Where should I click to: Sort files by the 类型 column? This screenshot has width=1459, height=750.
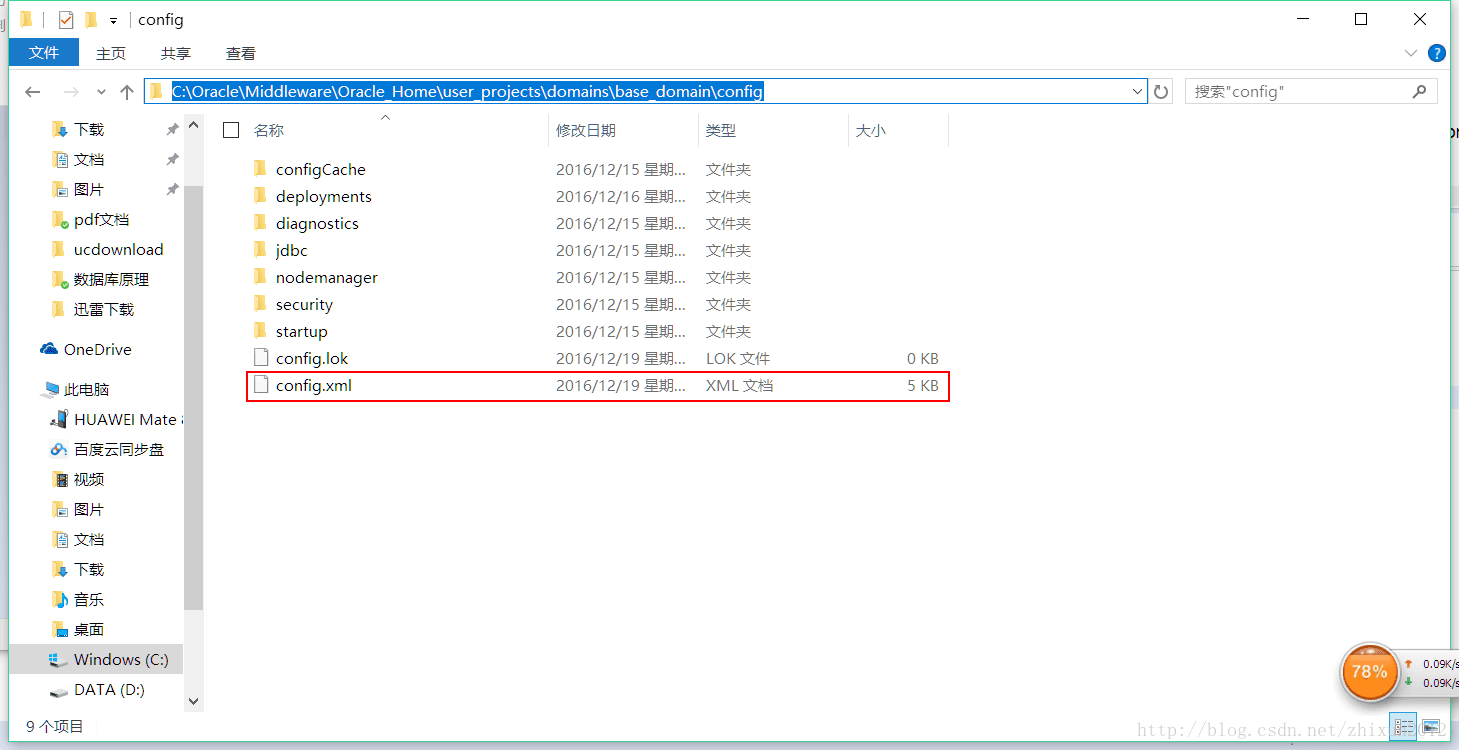pyautogui.click(x=721, y=131)
